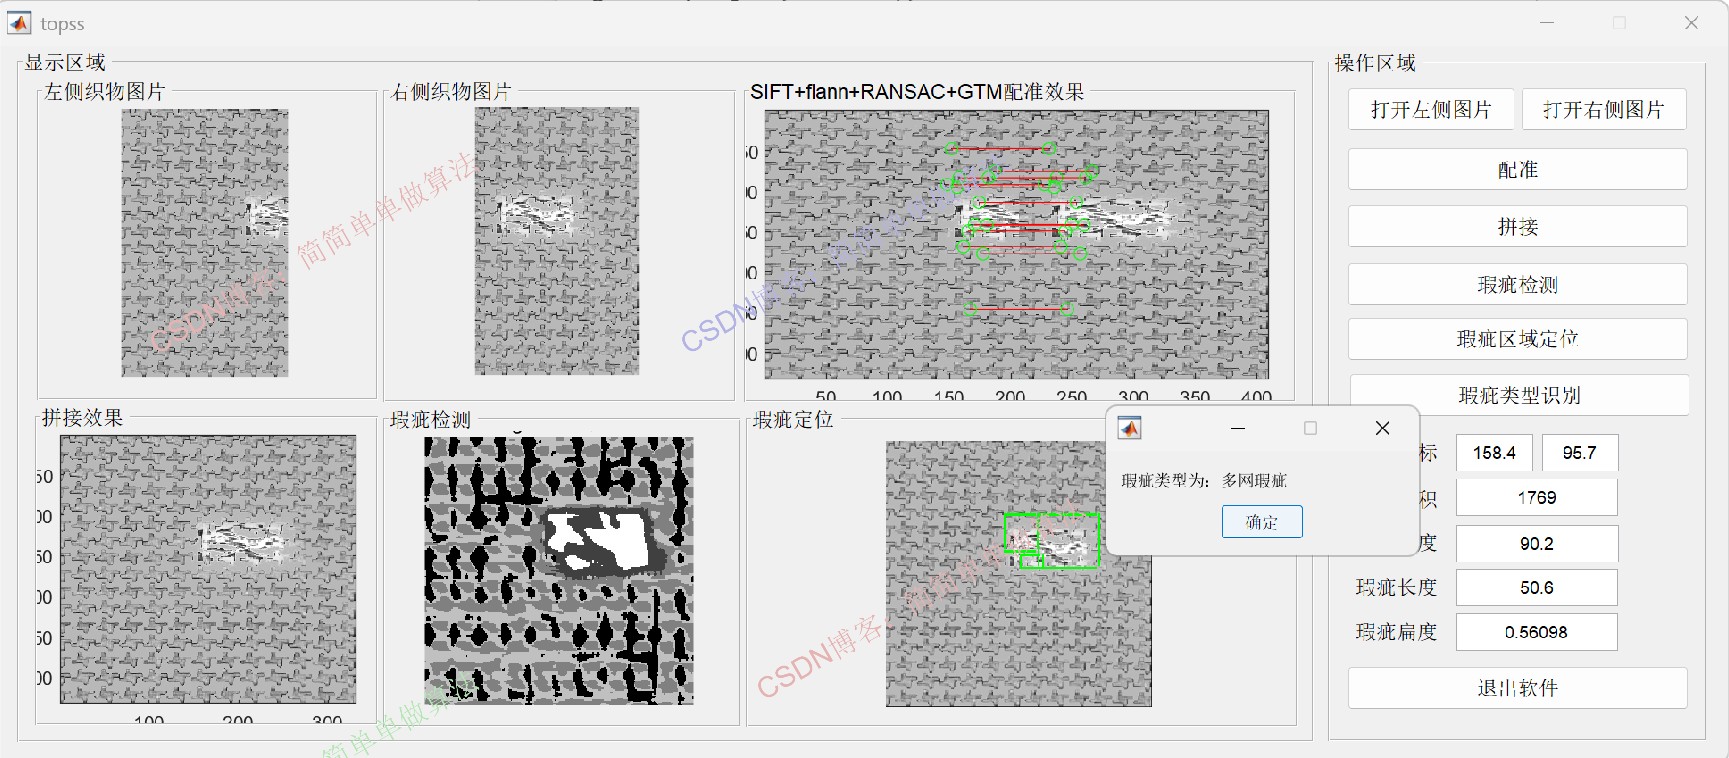Click the MATLAB icon in topss title bar
Viewport: 1729px width, 758px height.
pos(19,23)
